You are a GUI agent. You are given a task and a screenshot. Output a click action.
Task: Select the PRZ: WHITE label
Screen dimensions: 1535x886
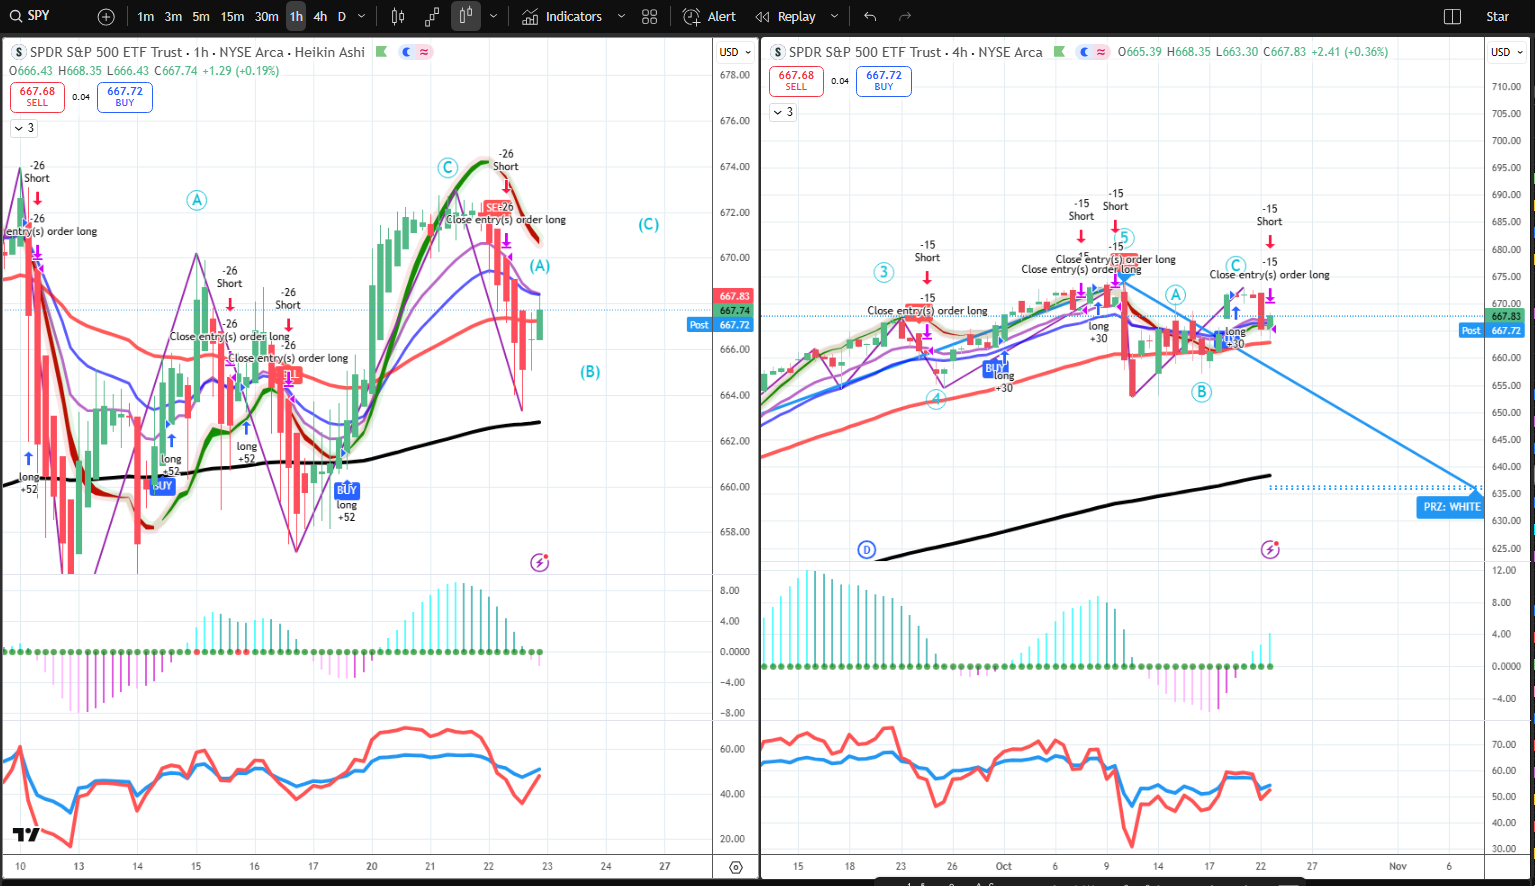(x=1451, y=507)
